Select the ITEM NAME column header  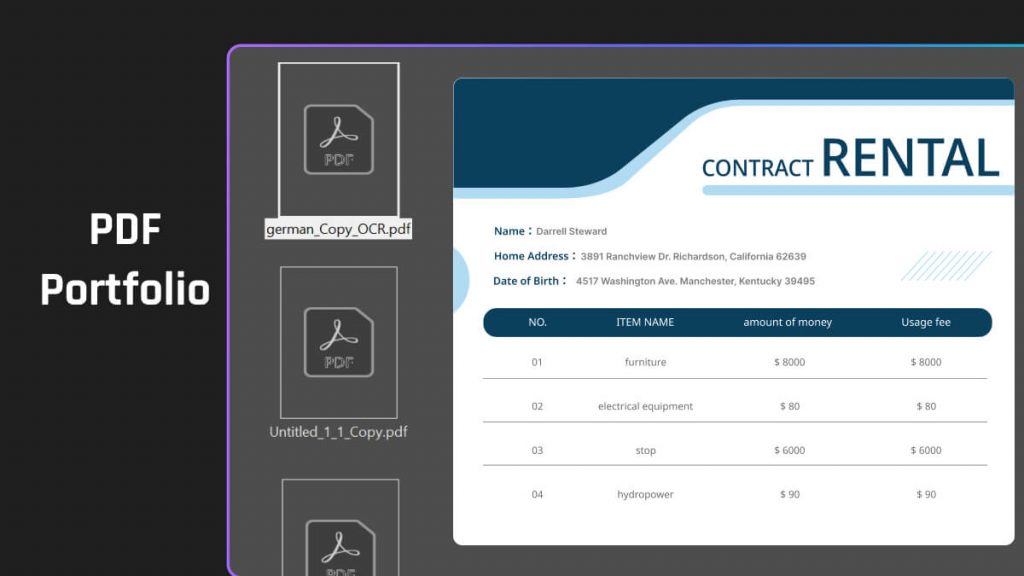(644, 322)
